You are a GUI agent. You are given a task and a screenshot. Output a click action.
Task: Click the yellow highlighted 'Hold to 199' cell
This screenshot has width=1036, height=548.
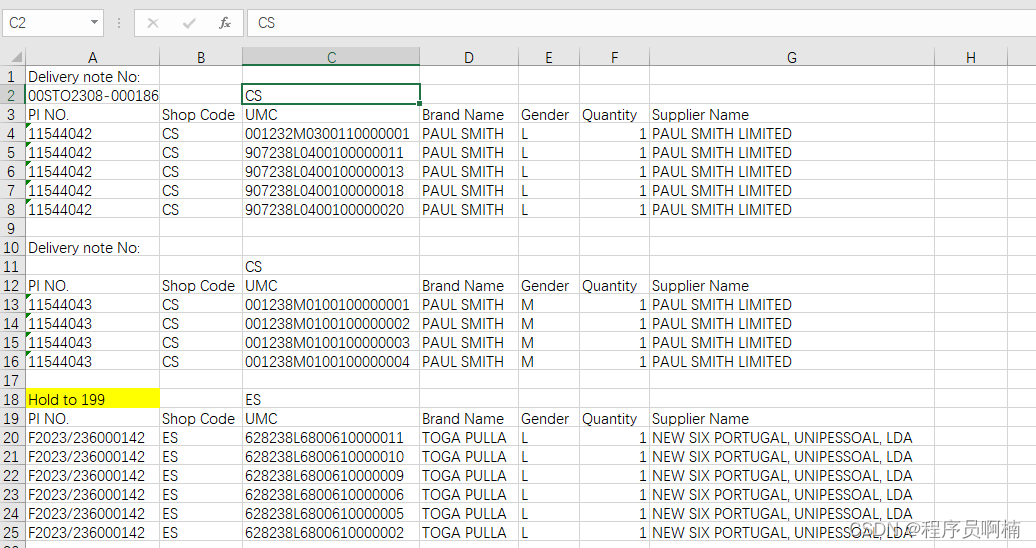(92, 400)
